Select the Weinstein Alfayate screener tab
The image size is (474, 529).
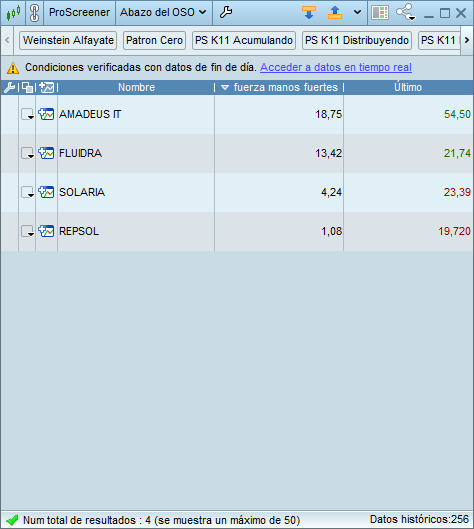tap(68, 40)
